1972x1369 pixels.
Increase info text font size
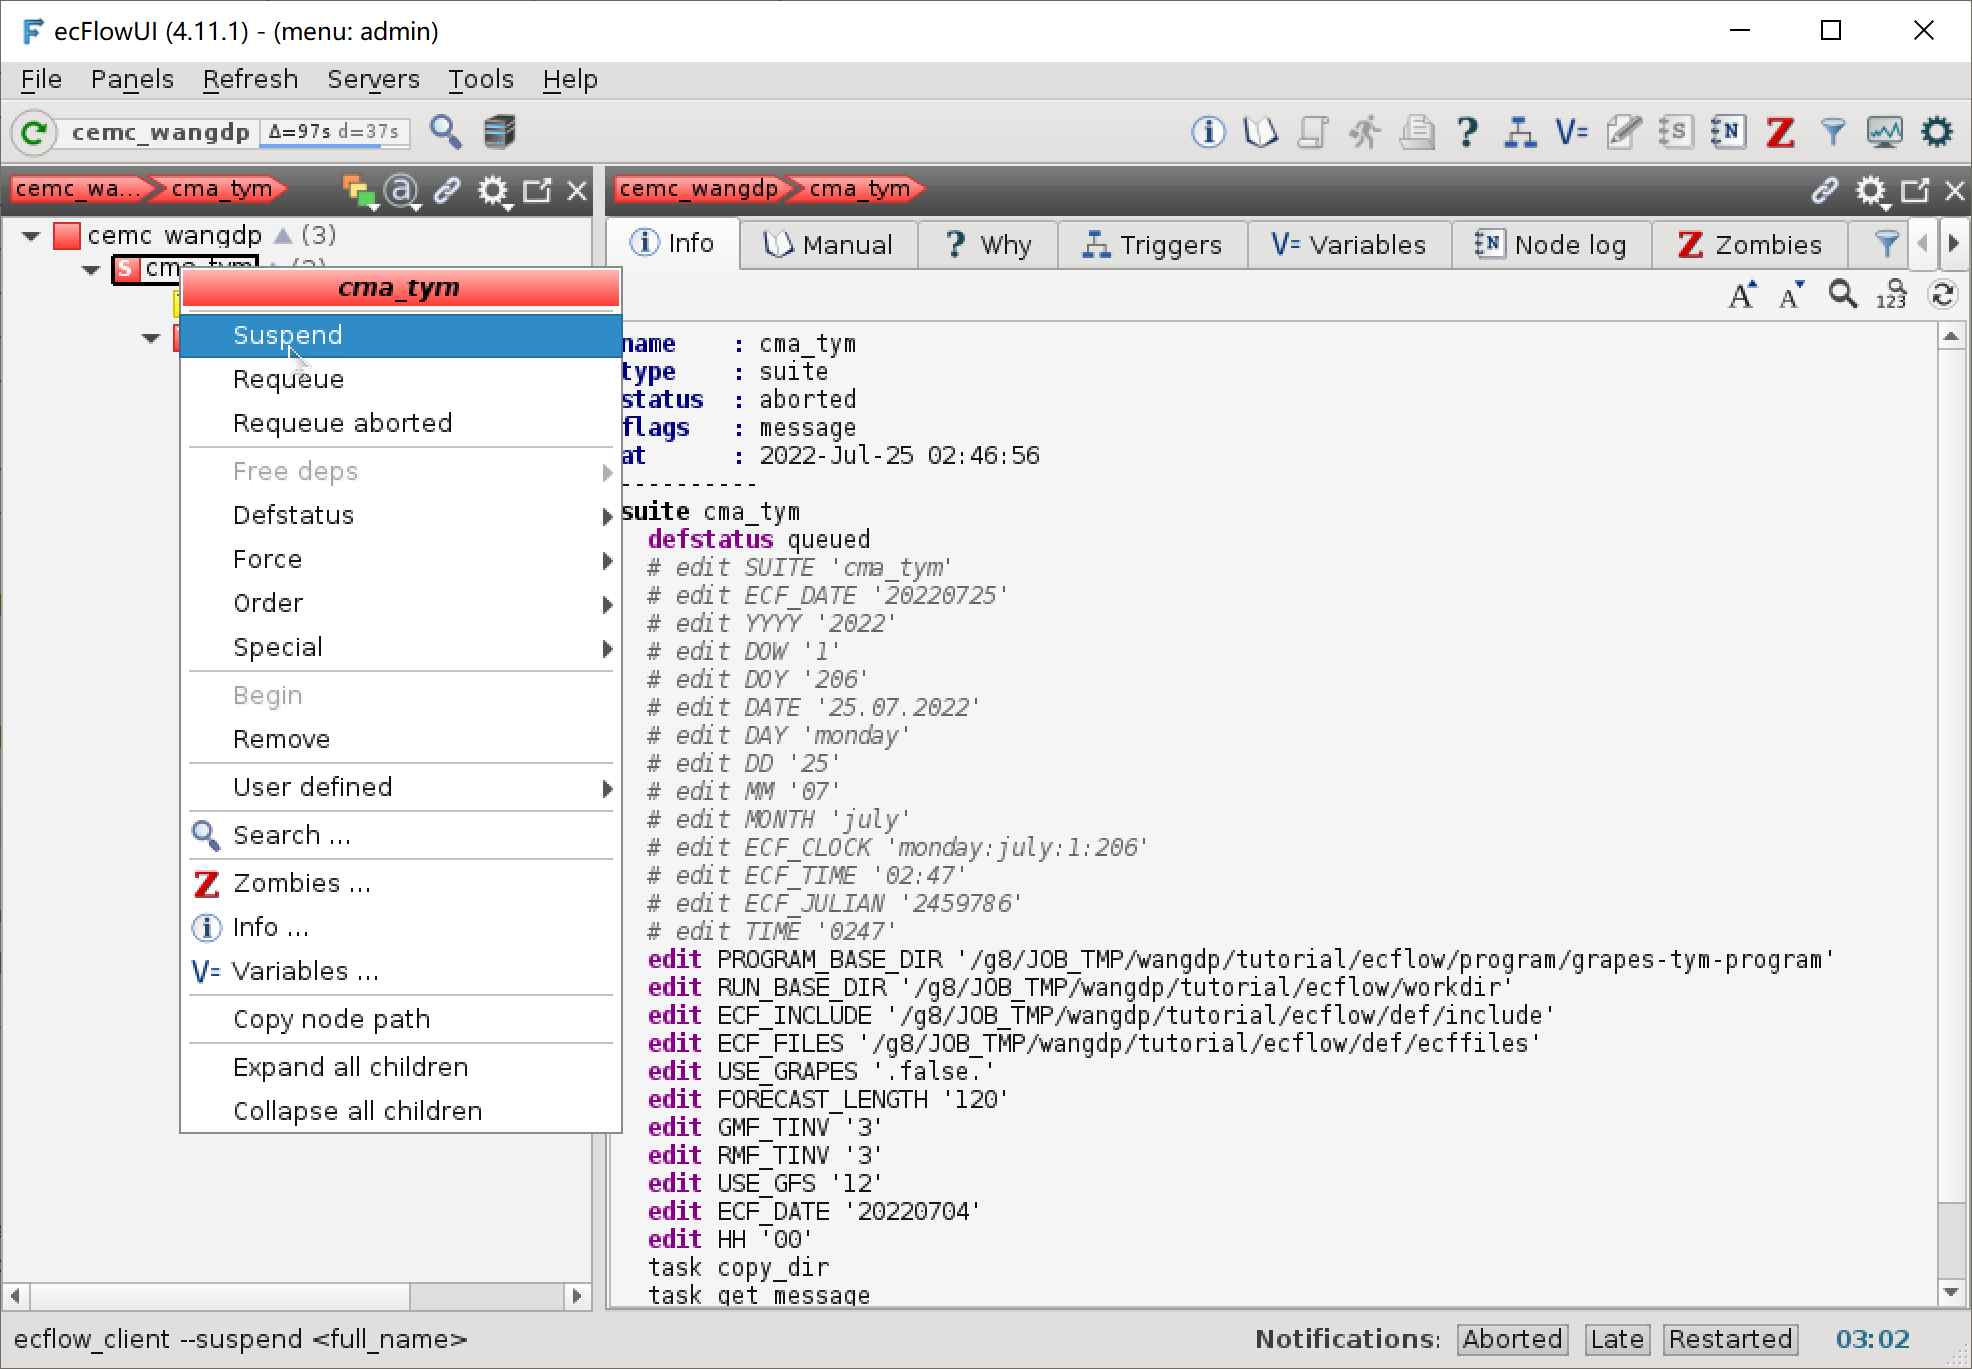(x=1742, y=295)
